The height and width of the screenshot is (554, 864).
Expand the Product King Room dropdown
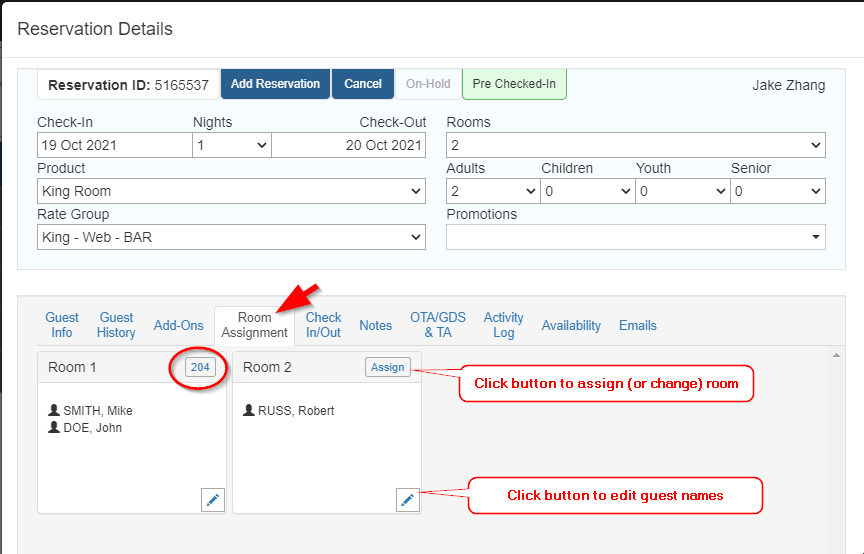[231, 191]
